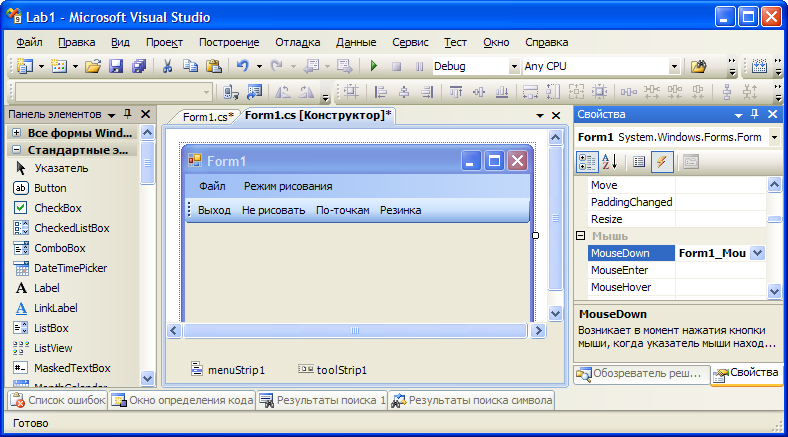Click the Align Lefts layout icon
The image size is (788, 437).
click(381, 92)
